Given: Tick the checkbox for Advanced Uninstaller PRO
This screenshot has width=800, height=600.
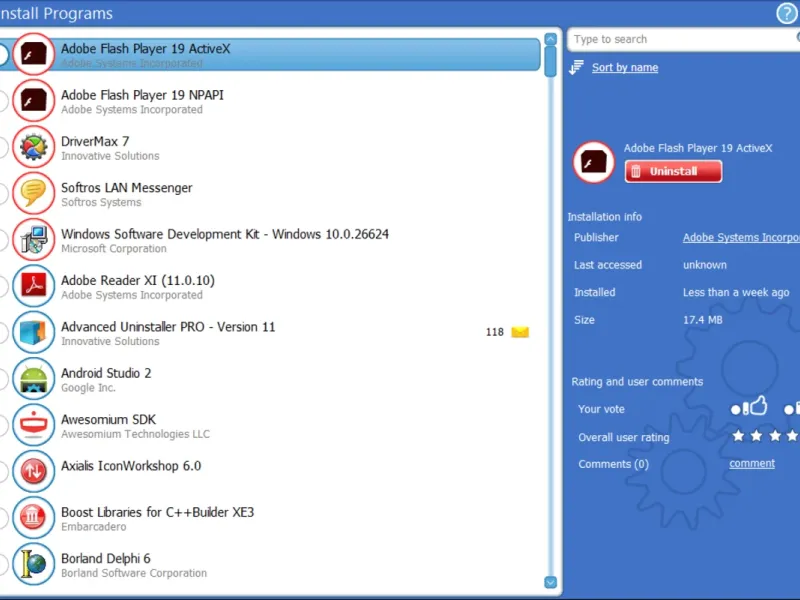Looking at the screenshot, I should pos(3,333).
